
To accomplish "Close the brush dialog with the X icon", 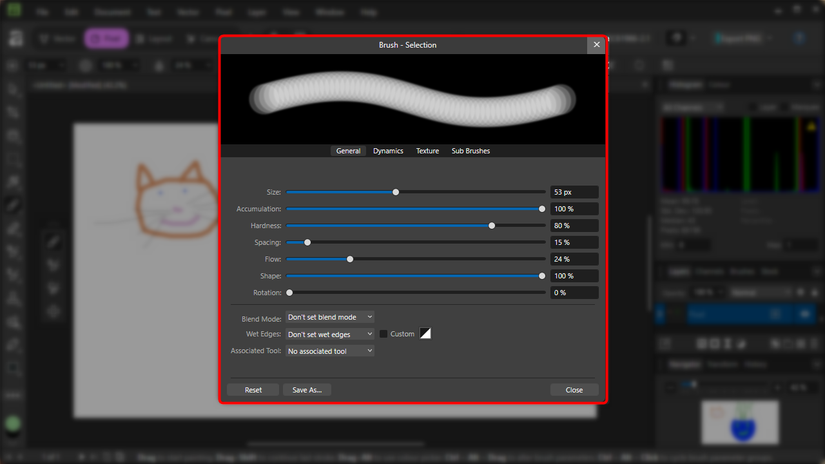I will 596,45.
